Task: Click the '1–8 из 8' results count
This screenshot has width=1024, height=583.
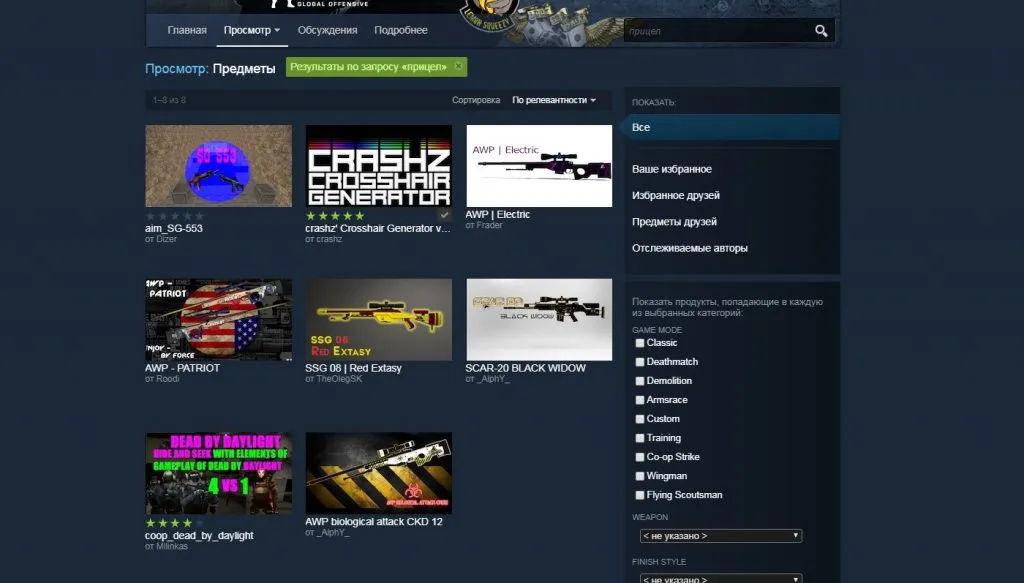Action: [x=169, y=100]
